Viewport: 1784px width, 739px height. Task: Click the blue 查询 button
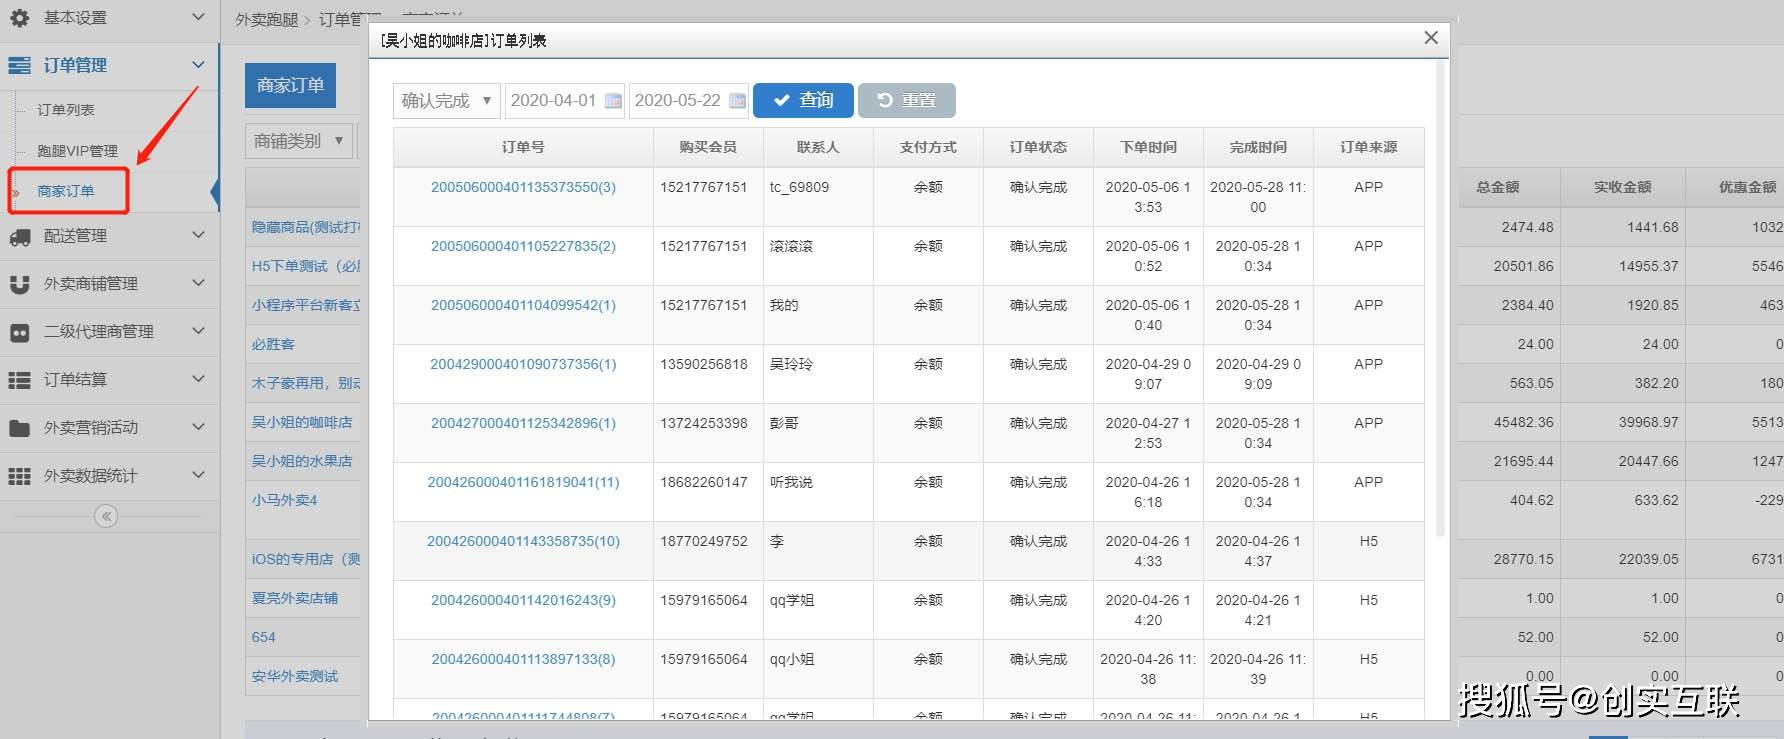pyautogui.click(x=803, y=101)
